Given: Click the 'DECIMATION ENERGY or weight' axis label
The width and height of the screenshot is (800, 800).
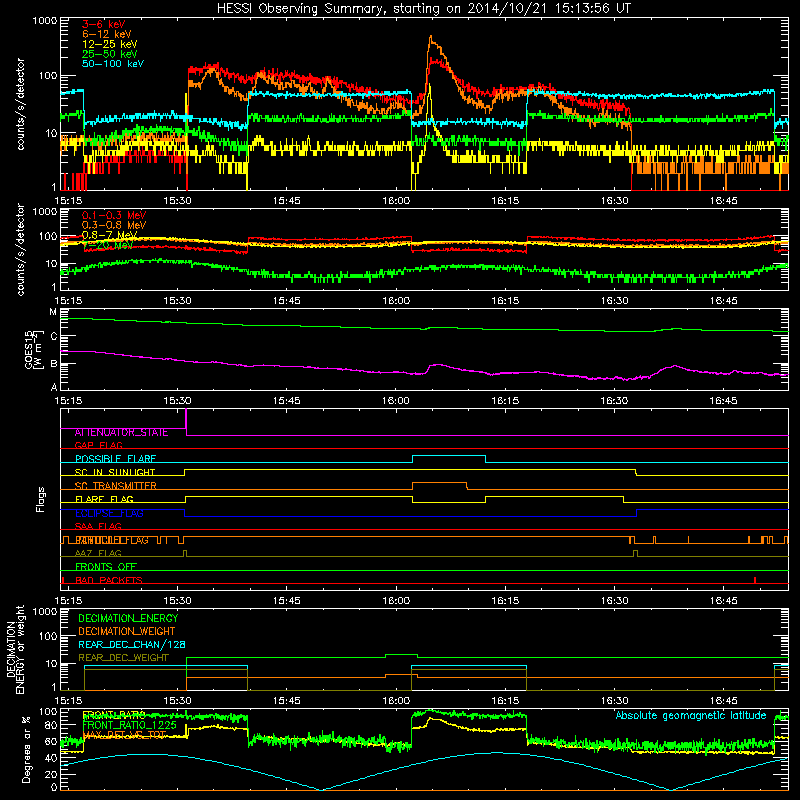Looking at the screenshot, I should [14, 650].
